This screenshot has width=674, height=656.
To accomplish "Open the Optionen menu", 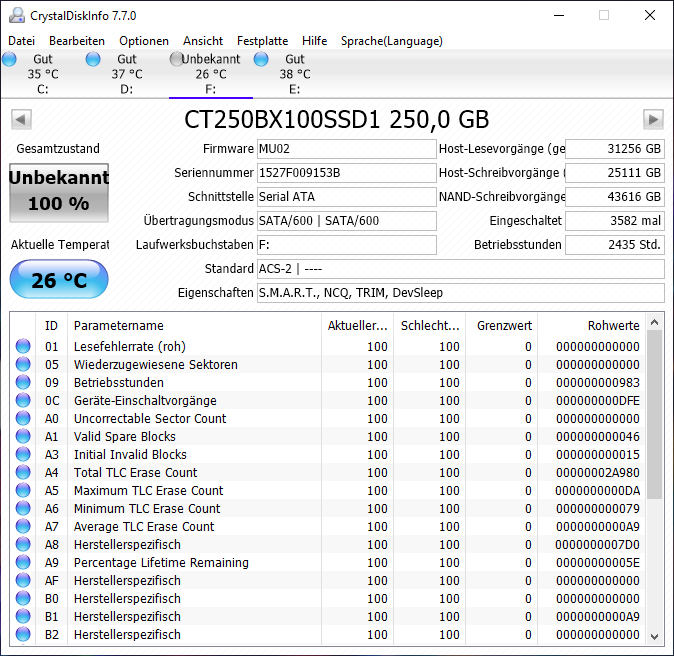I will pyautogui.click(x=144, y=41).
